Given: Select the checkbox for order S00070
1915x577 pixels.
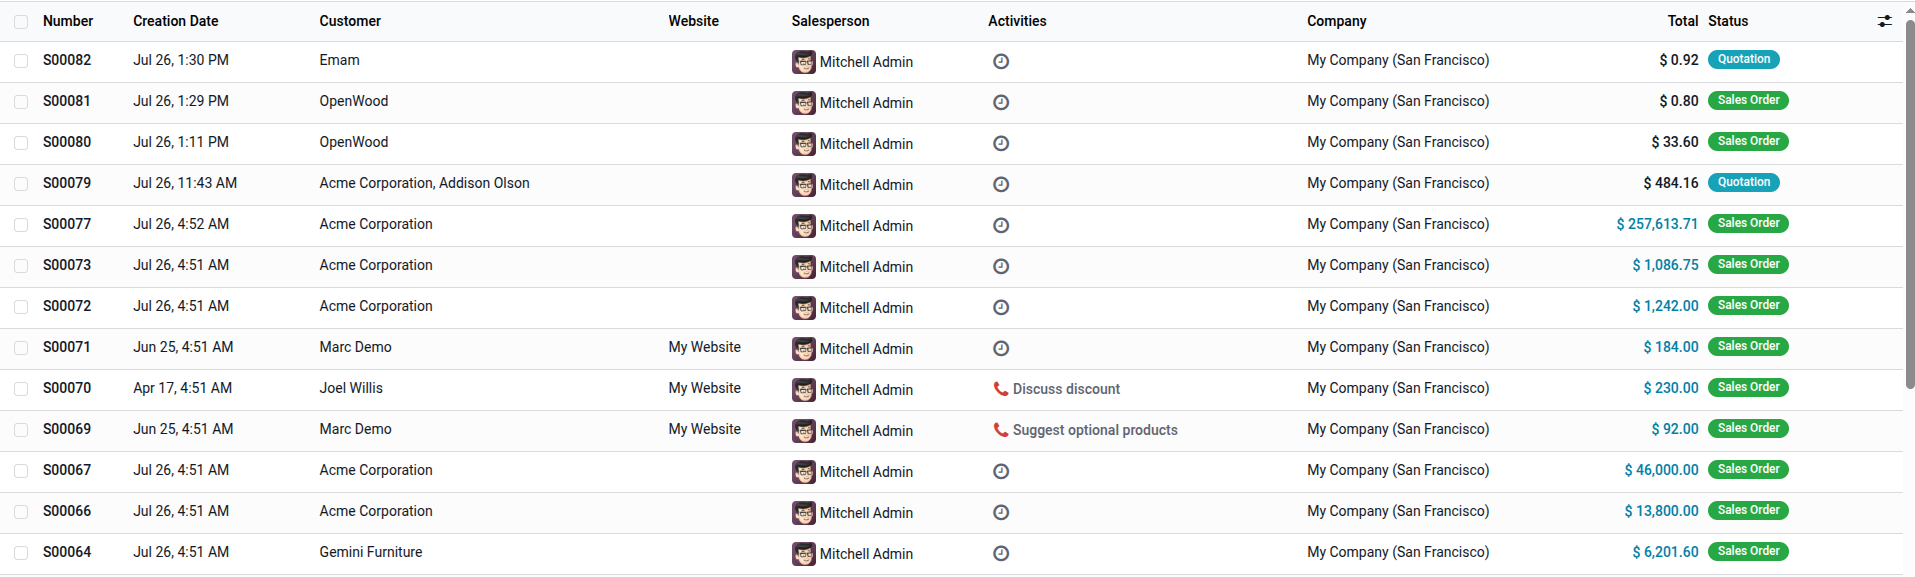Looking at the screenshot, I should 21,390.
